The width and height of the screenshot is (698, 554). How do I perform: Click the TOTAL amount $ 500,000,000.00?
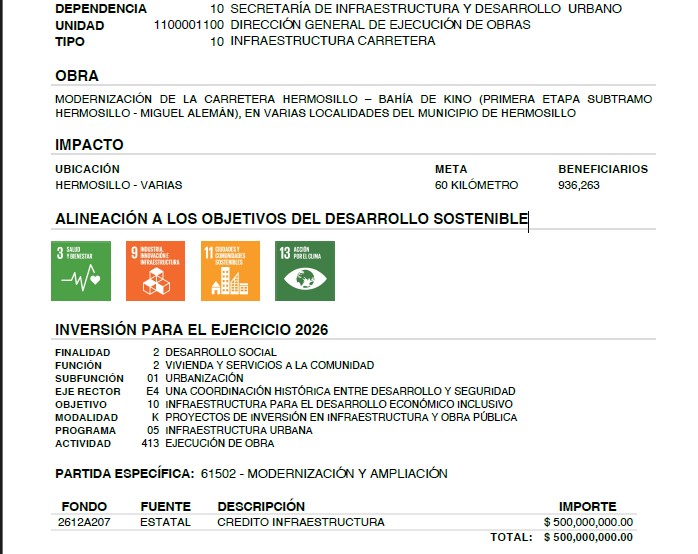point(588,537)
